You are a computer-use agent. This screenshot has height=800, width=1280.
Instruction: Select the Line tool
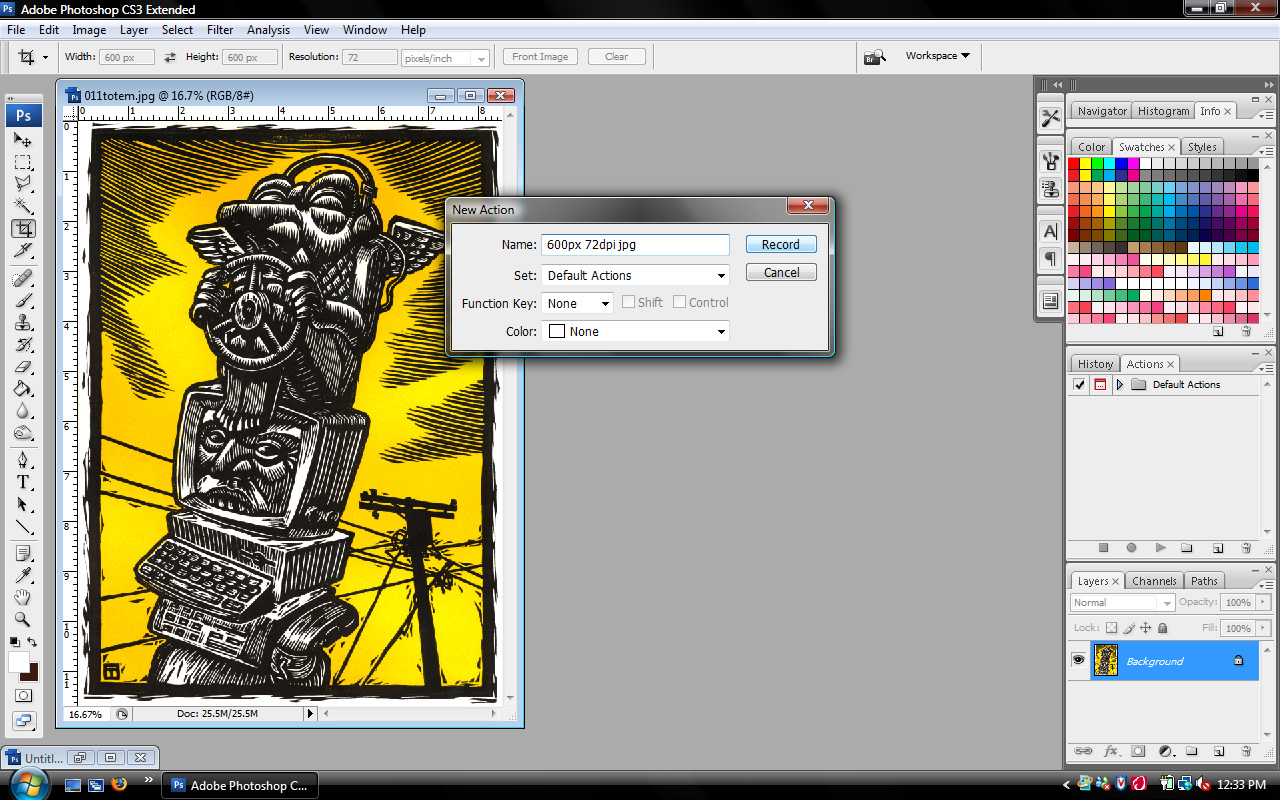[23, 526]
